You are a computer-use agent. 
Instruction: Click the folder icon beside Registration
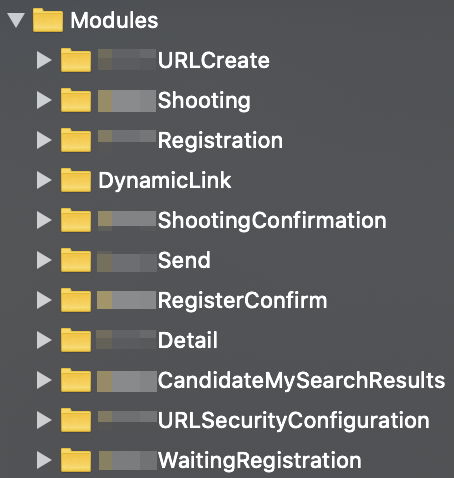pyautogui.click(x=76, y=140)
